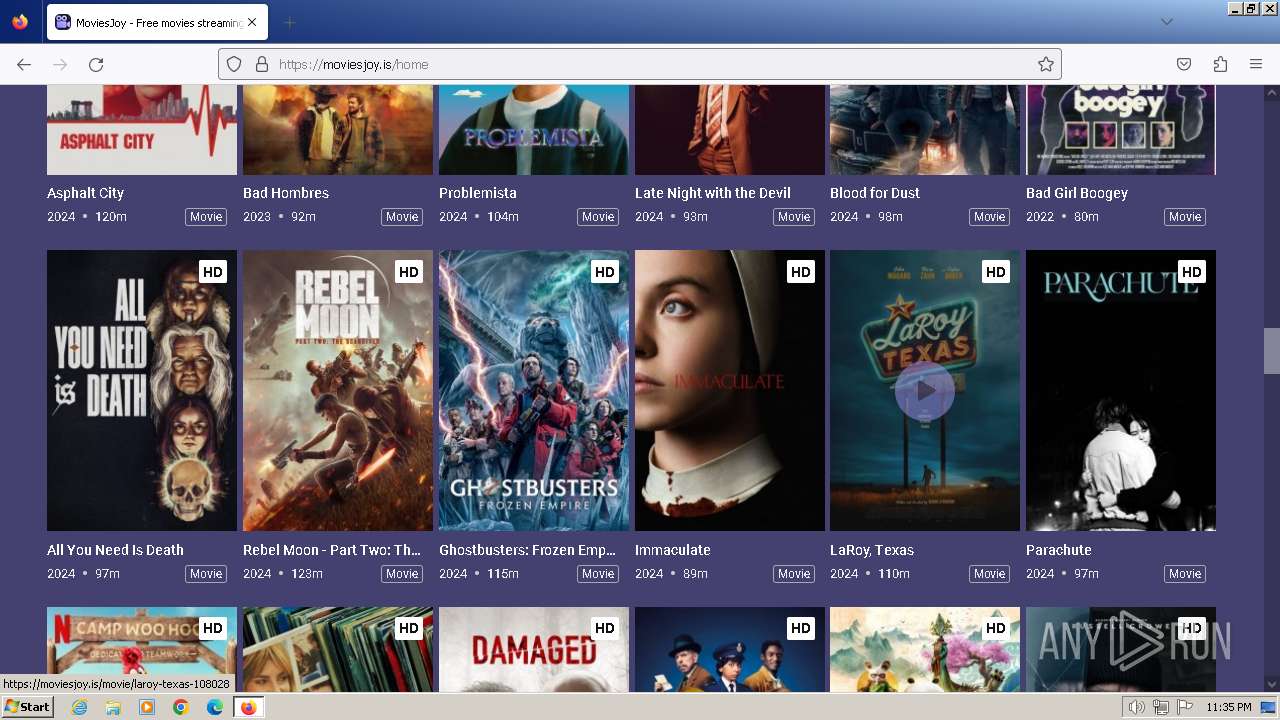The width and height of the screenshot is (1280, 720).
Task: Click the taskbar clock showing 11:35 PM
Action: pos(1229,707)
